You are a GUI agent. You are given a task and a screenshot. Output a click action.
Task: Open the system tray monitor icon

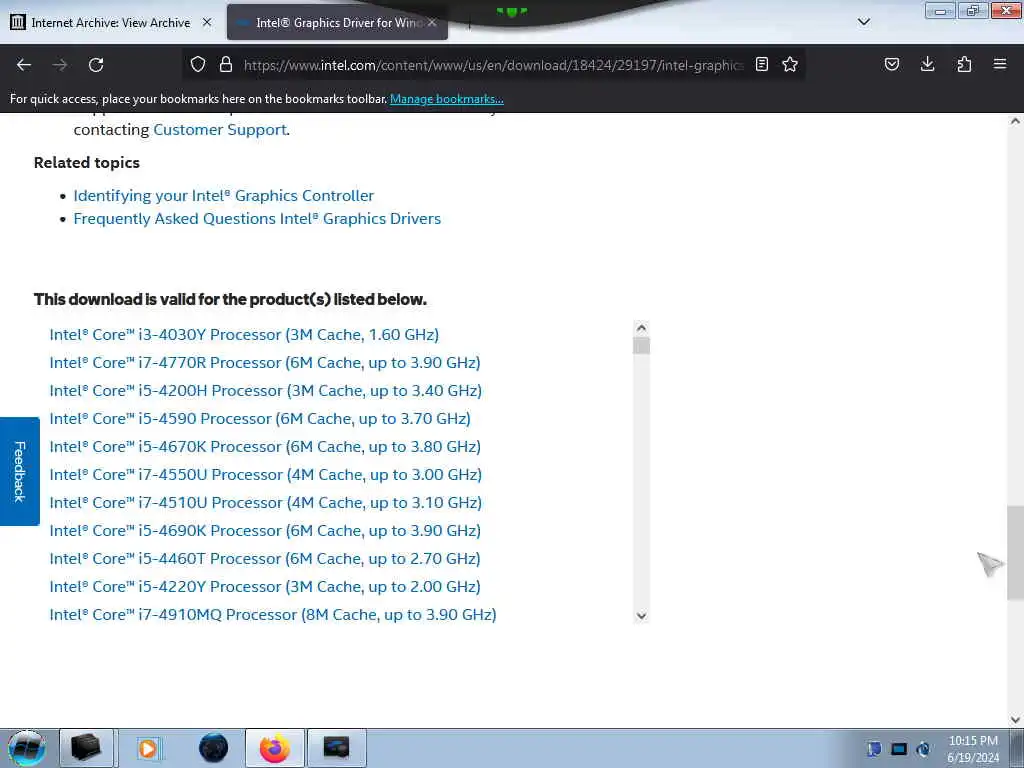pos(899,749)
